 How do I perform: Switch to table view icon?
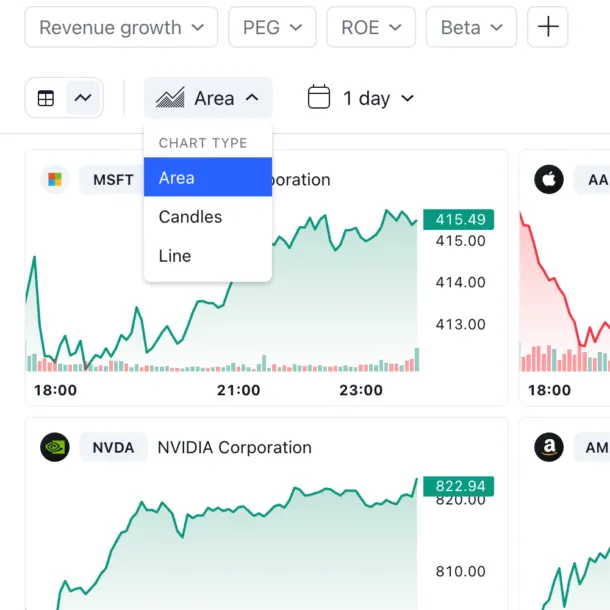click(x=46, y=98)
